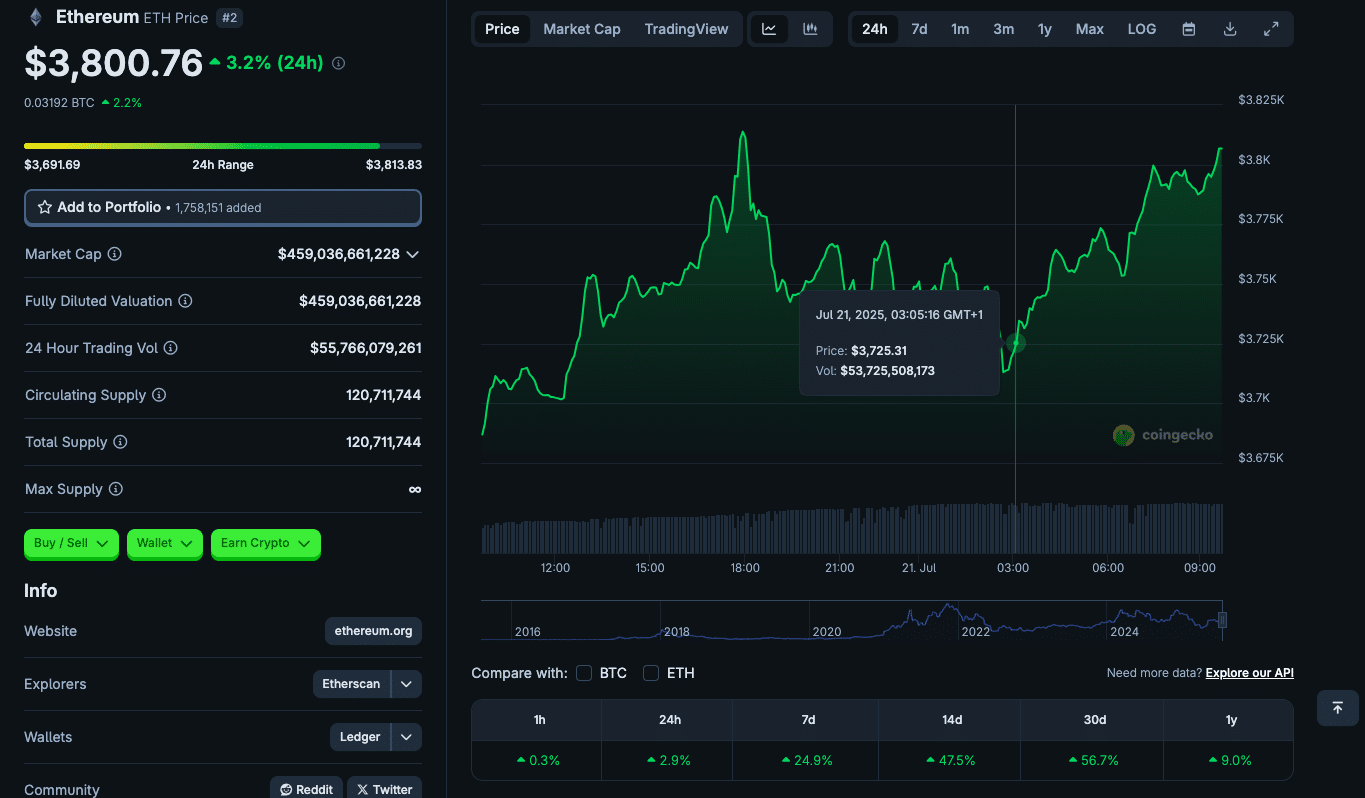Click the star icon in Add to Portfolio
1365x798 pixels.
pyautogui.click(x=45, y=207)
